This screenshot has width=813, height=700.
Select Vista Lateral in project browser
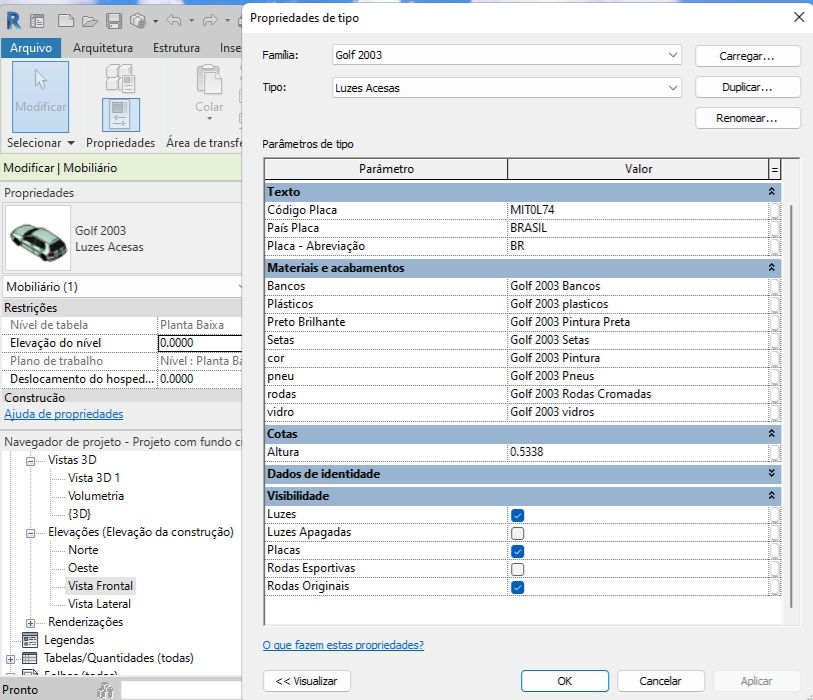coord(99,604)
